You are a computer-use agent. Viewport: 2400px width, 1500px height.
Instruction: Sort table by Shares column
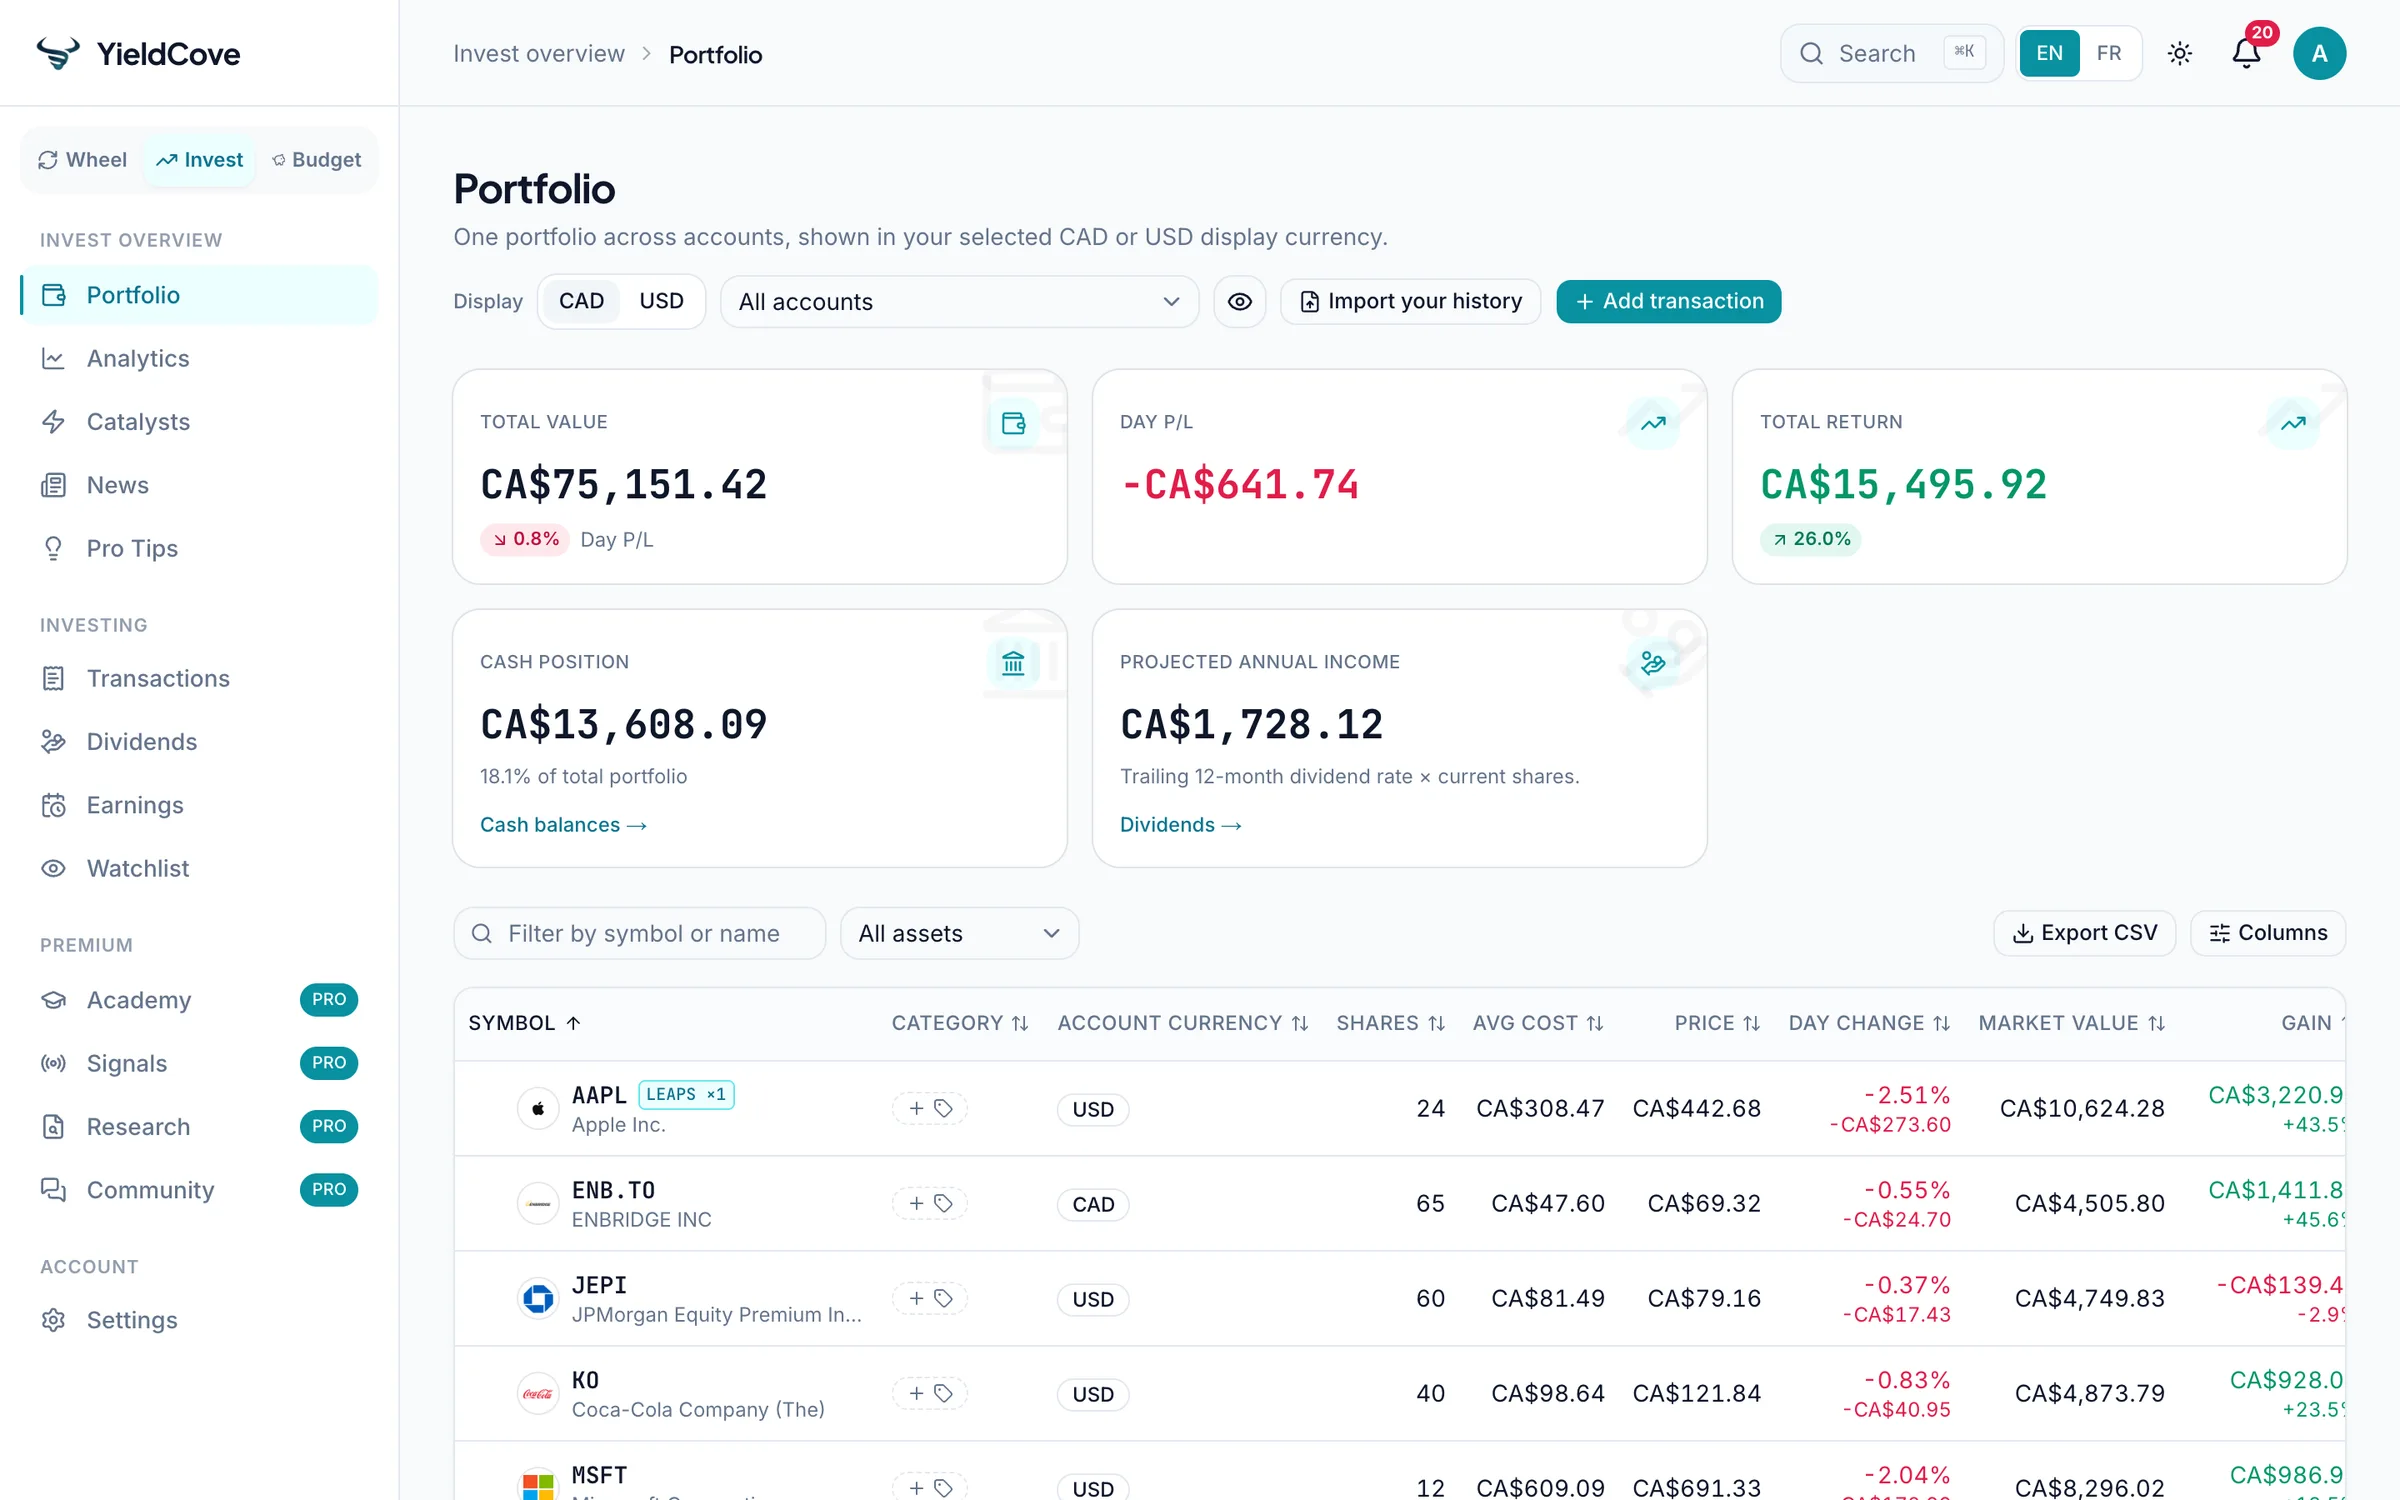pyautogui.click(x=1390, y=1023)
